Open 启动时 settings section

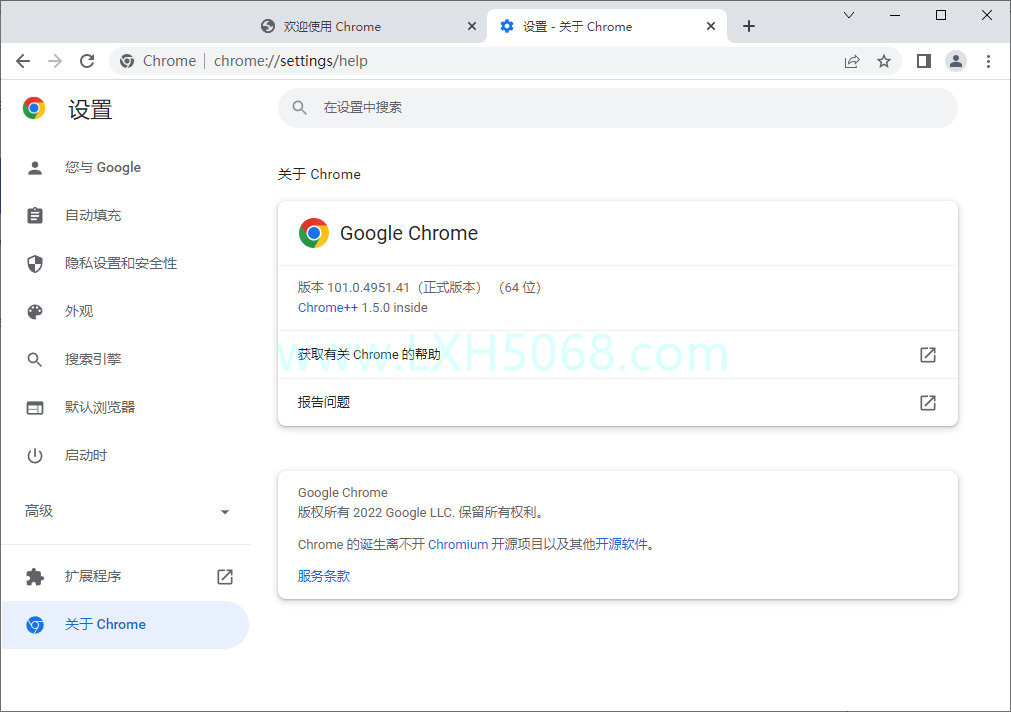[x=126, y=455]
